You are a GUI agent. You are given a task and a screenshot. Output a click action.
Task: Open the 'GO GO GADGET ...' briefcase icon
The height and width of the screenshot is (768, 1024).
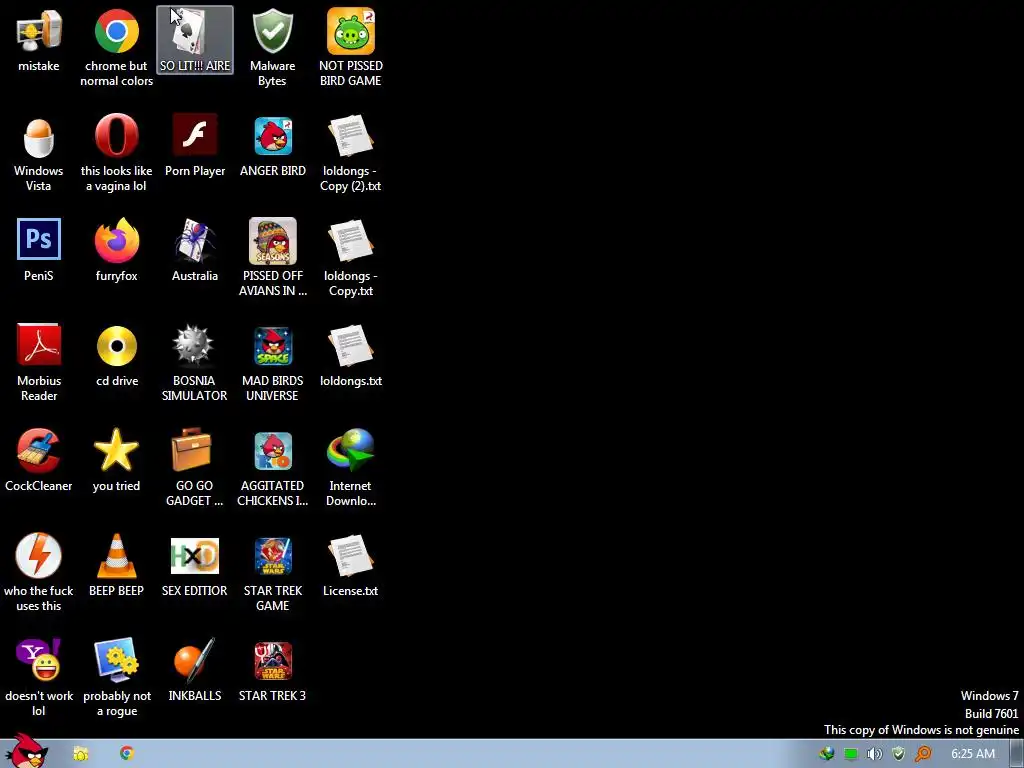[x=195, y=469]
